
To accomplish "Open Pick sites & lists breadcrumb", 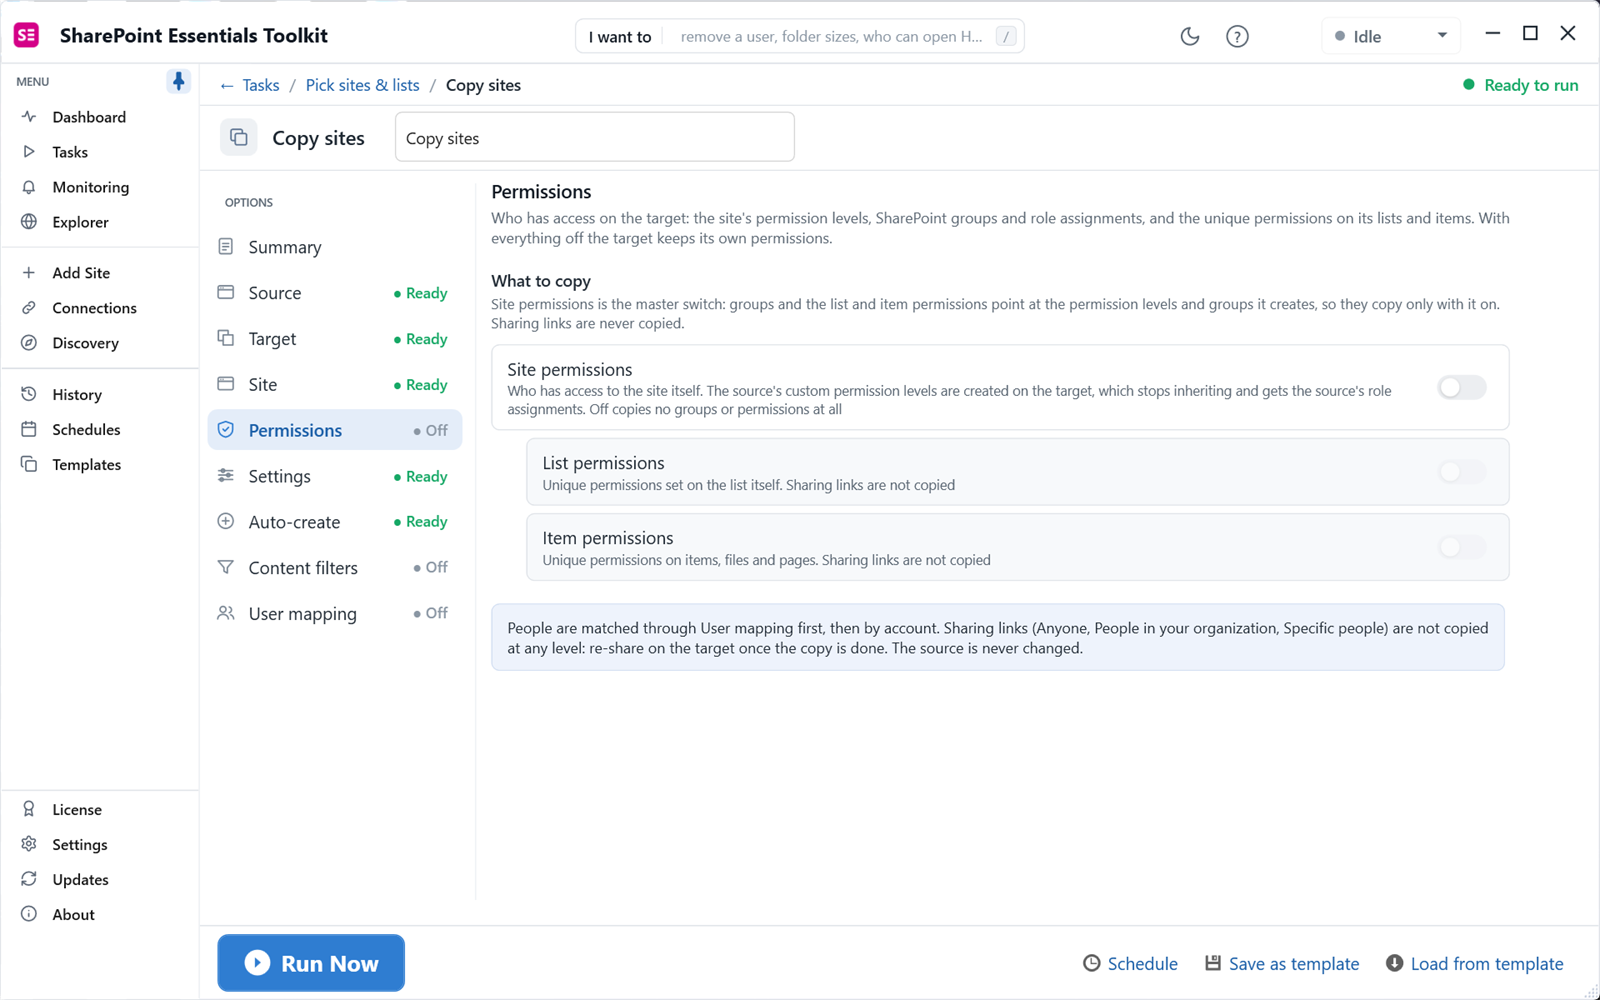I will coord(363,85).
